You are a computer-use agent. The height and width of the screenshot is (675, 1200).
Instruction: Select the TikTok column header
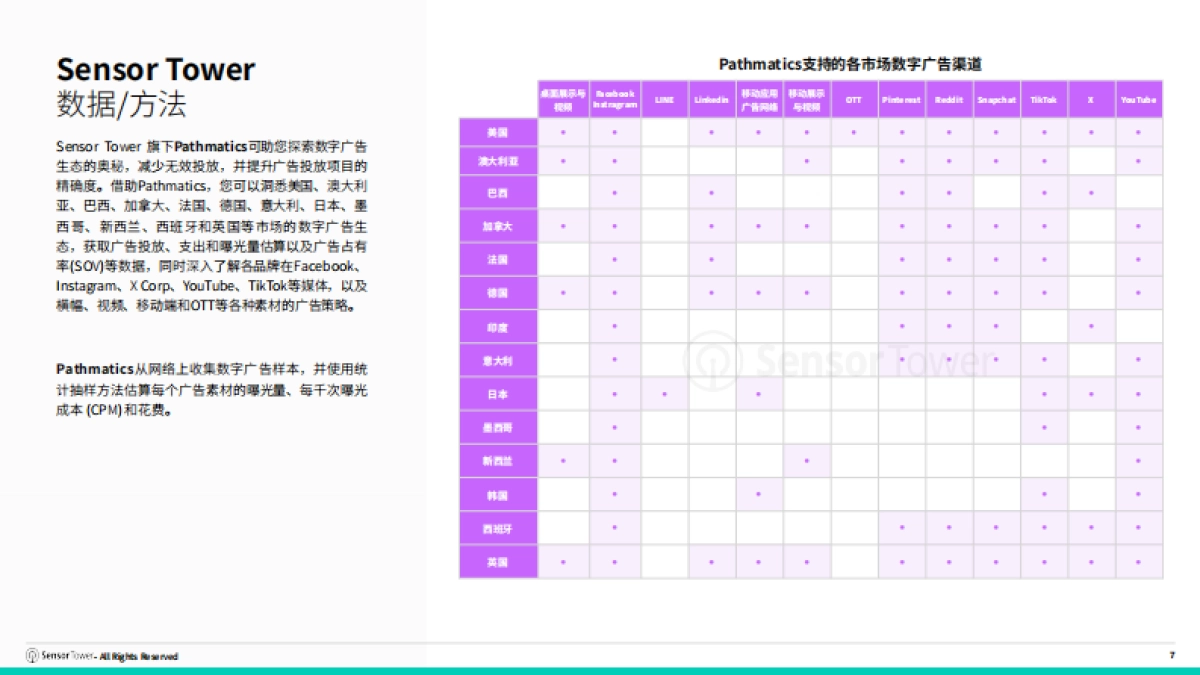[1043, 99]
